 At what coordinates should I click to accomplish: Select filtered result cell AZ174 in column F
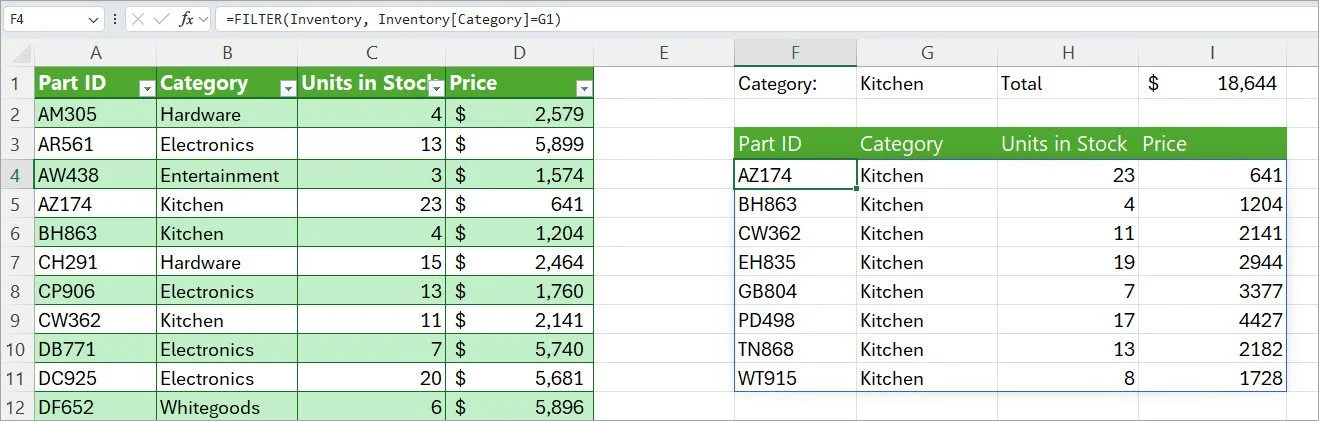[x=795, y=175]
